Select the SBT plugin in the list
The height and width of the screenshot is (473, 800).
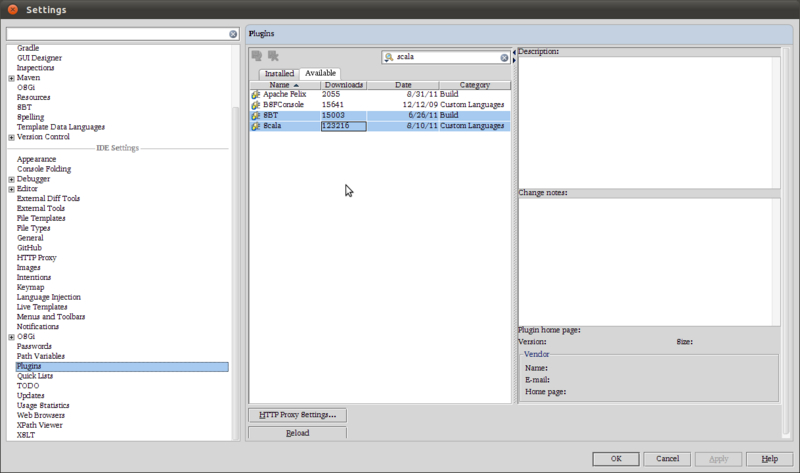click(x=380, y=115)
